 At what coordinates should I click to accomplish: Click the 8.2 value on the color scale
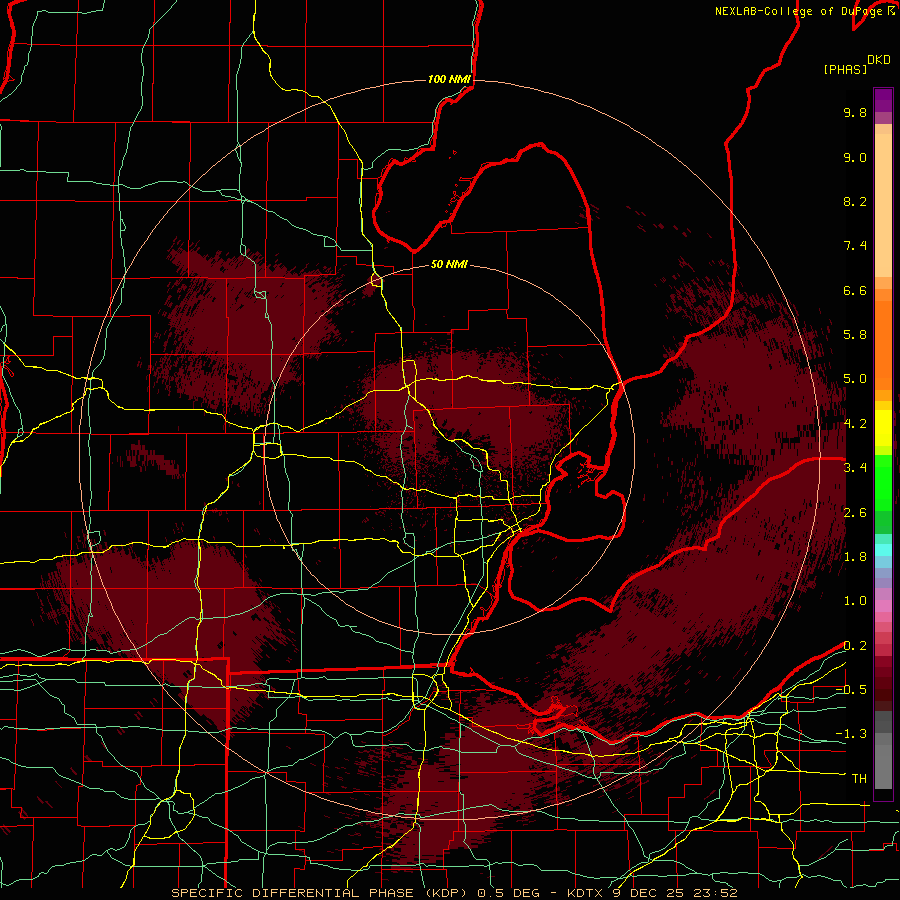click(855, 201)
